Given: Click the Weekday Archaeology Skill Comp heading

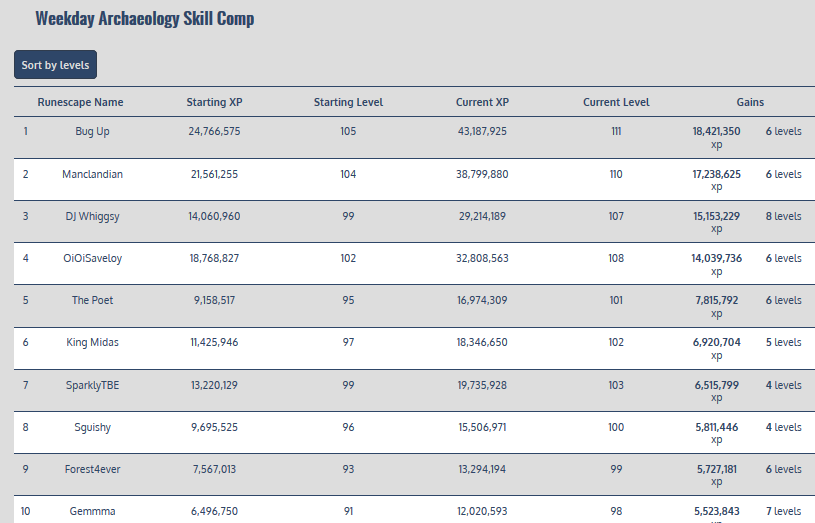Looking at the screenshot, I should pyautogui.click(x=144, y=19).
